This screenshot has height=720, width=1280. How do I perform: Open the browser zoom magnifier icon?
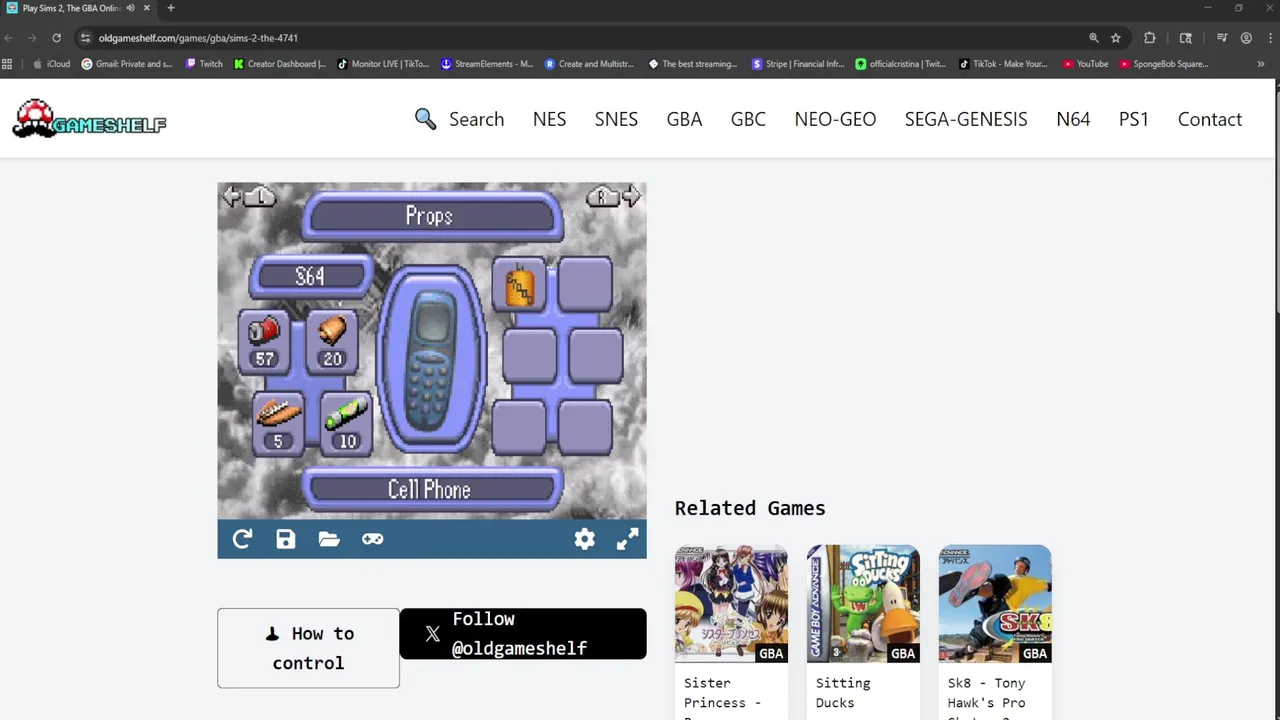click(x=1094, y=38)
